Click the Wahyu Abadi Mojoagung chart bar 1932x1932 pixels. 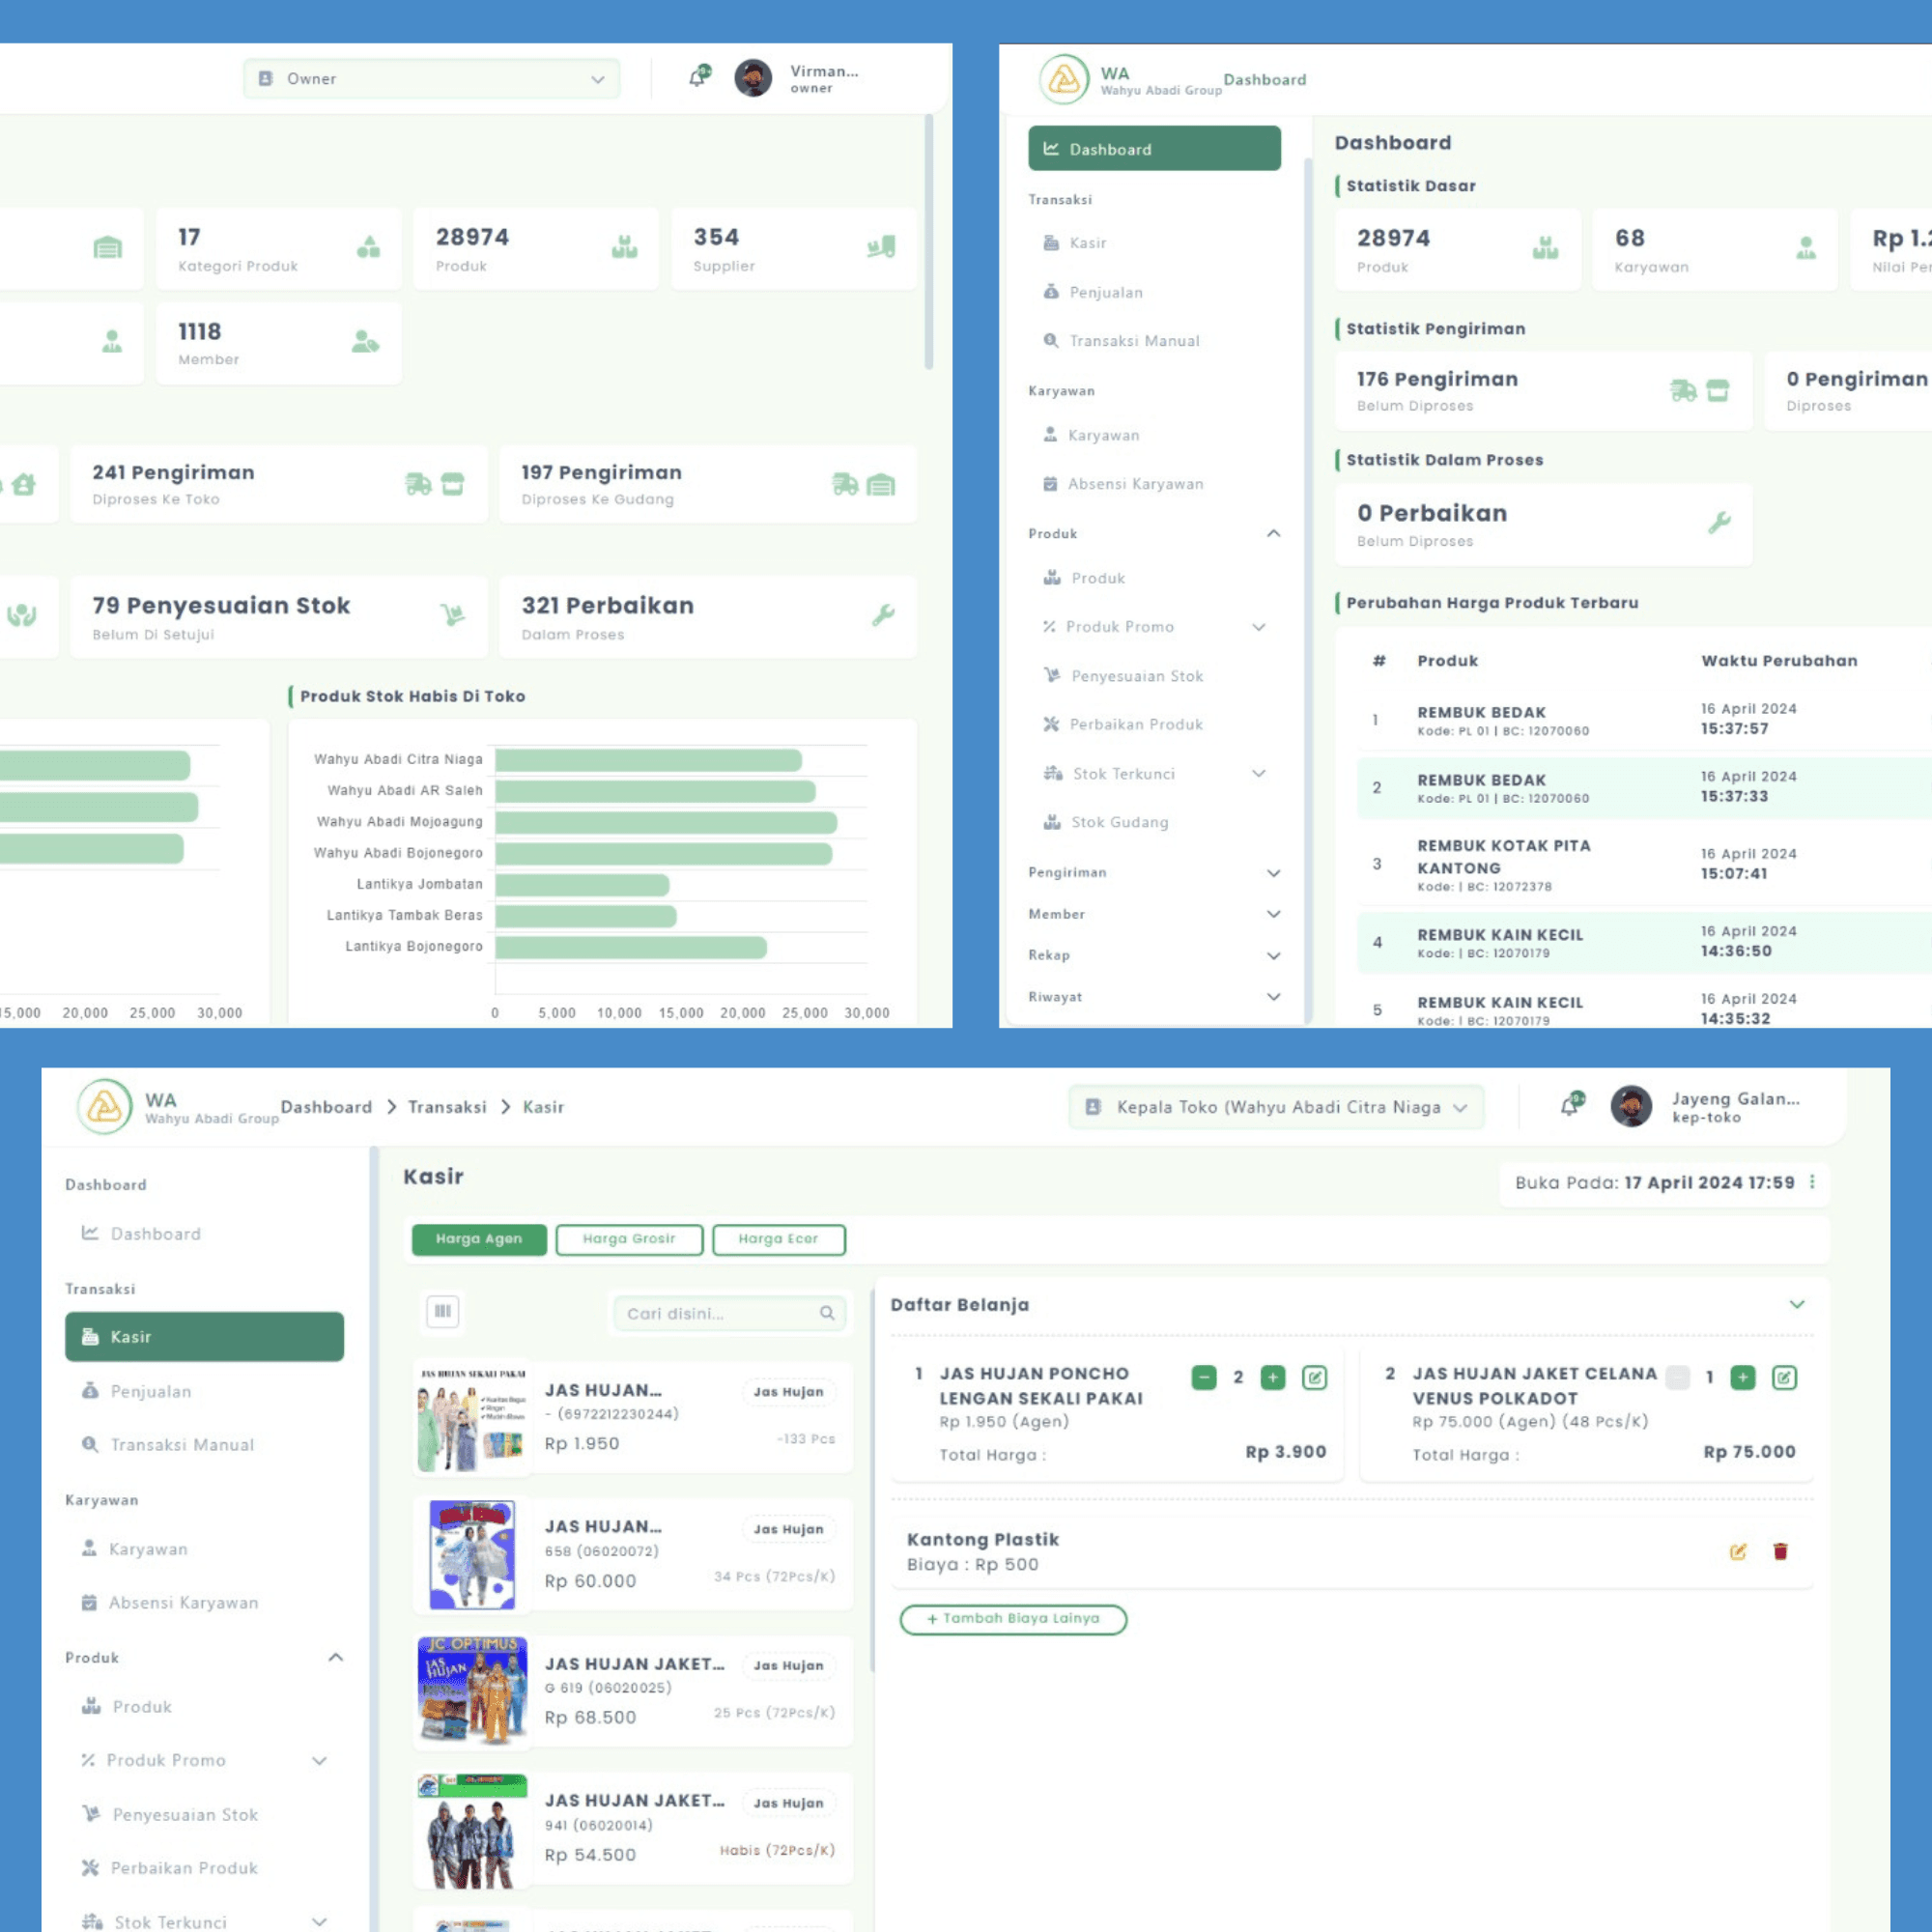666,823
